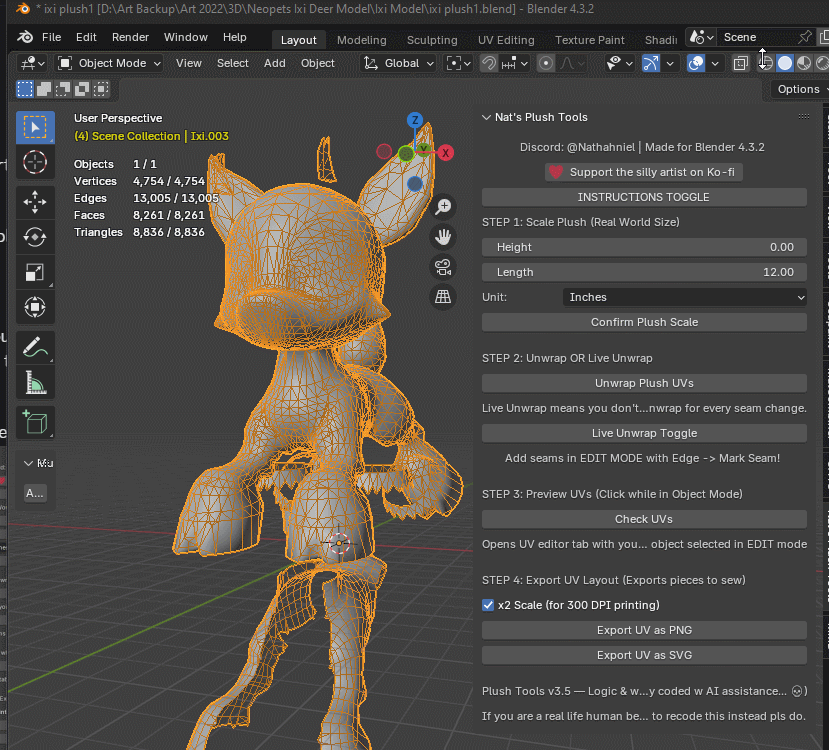Collapse Nat's Plush Tools panel

point(486,117)
